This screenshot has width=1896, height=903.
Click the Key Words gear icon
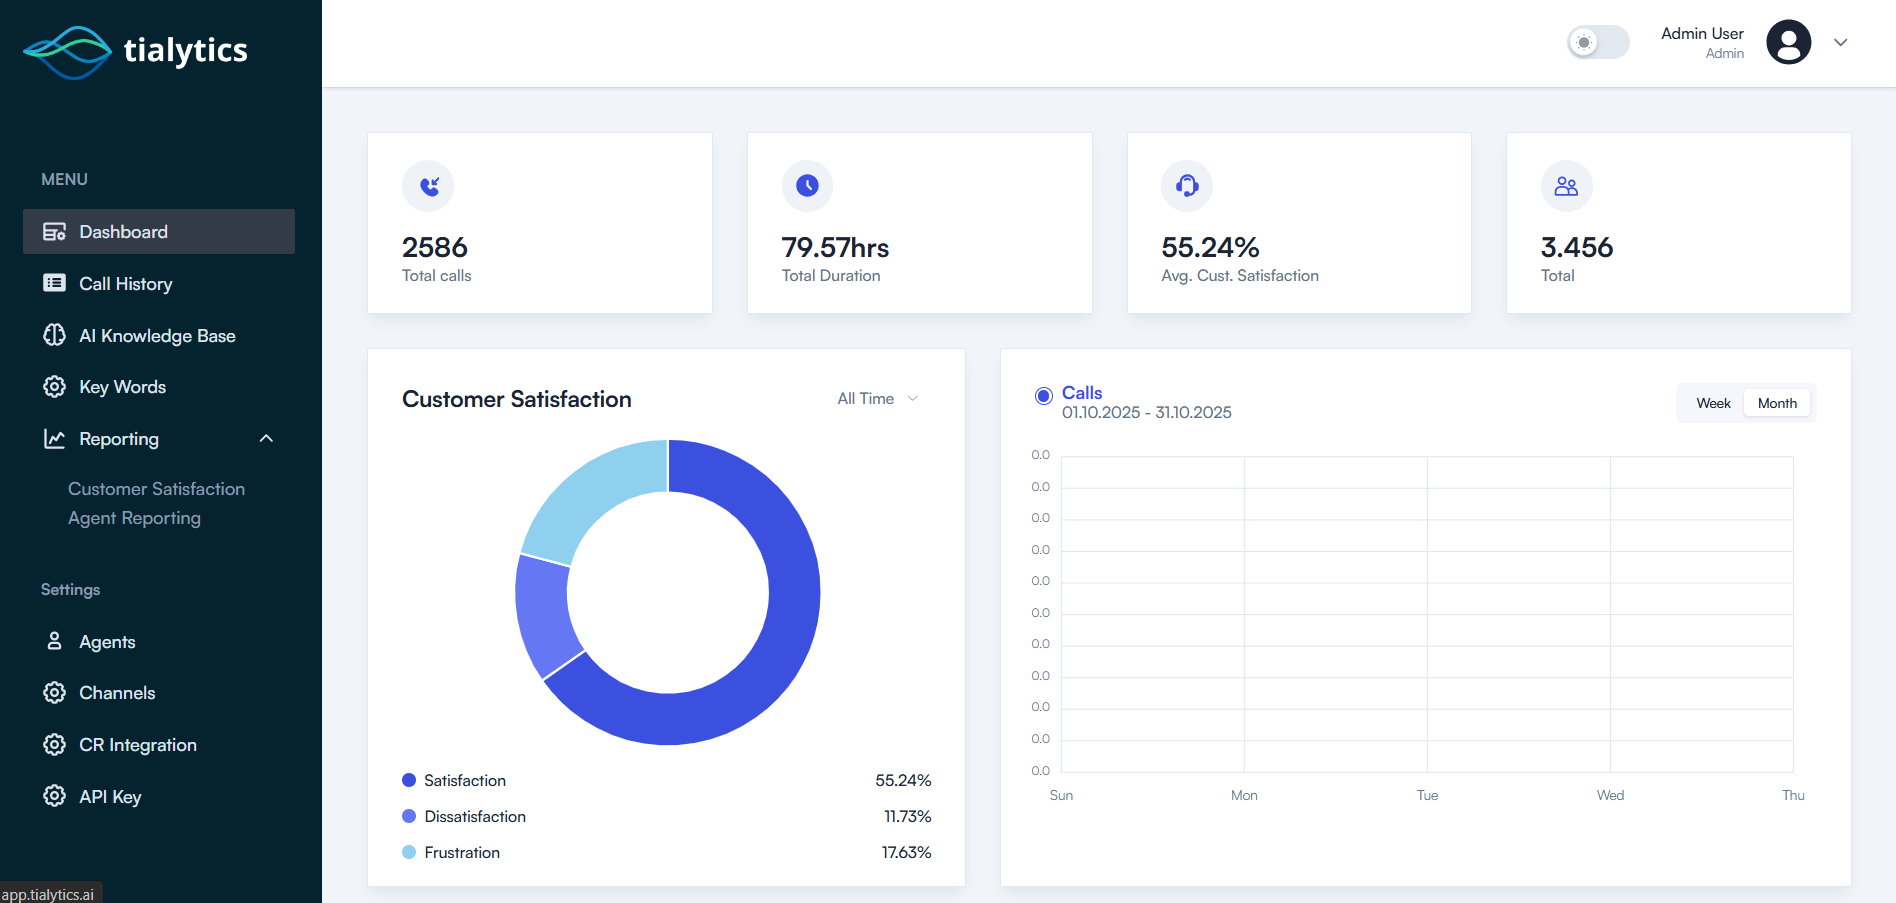54,387
